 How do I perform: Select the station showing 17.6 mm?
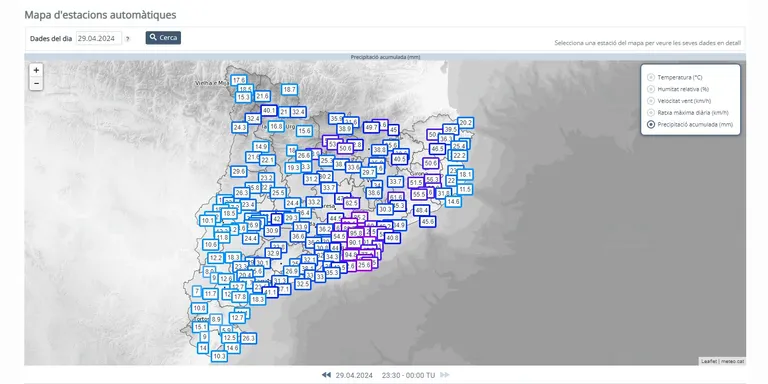pos(239,80)
